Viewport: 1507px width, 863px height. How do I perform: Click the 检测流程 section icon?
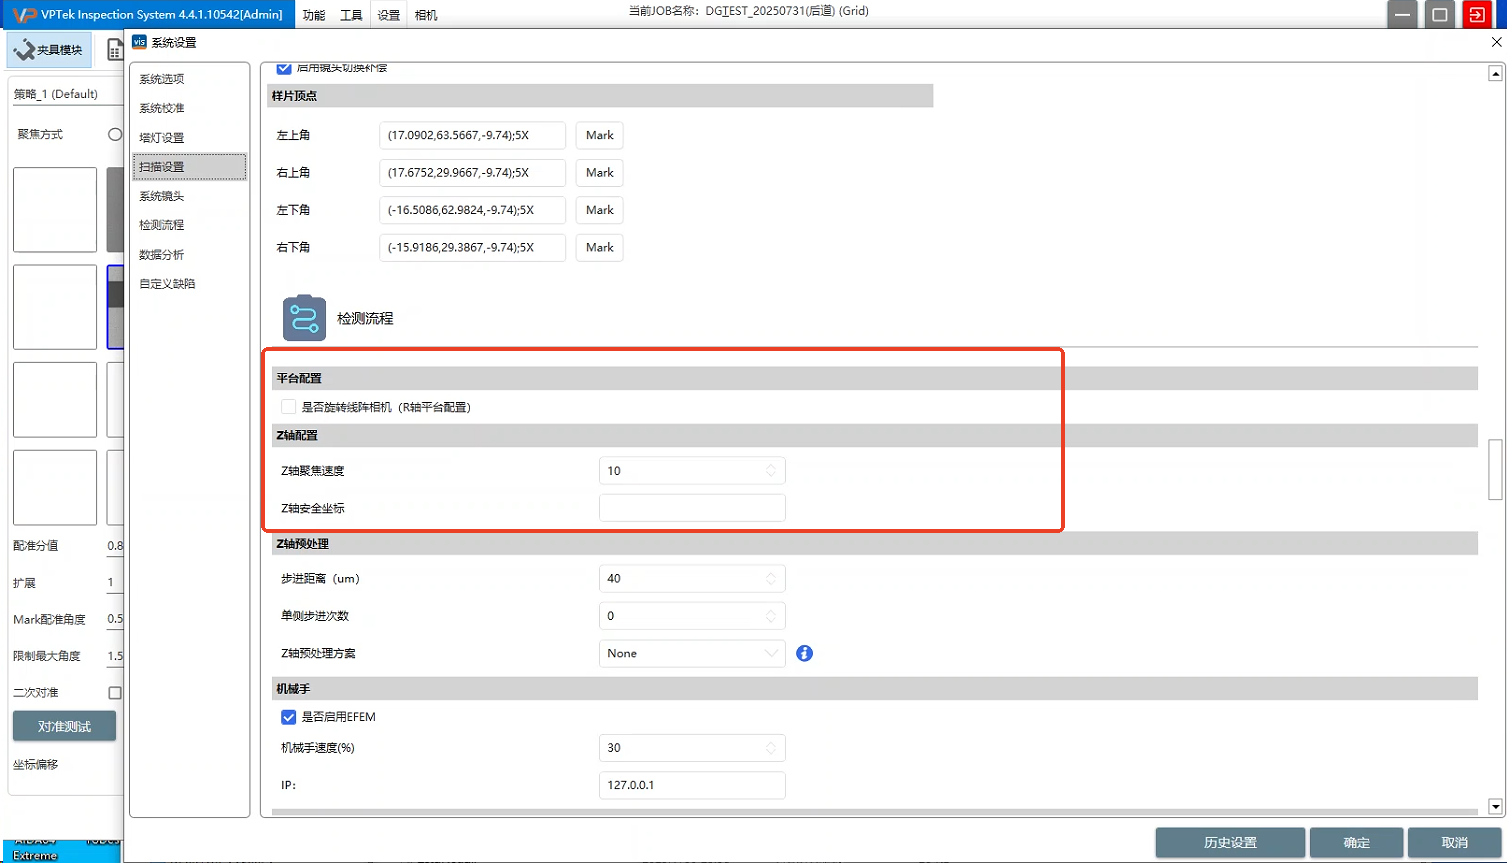pyautogui.click(x=304, y=318)
